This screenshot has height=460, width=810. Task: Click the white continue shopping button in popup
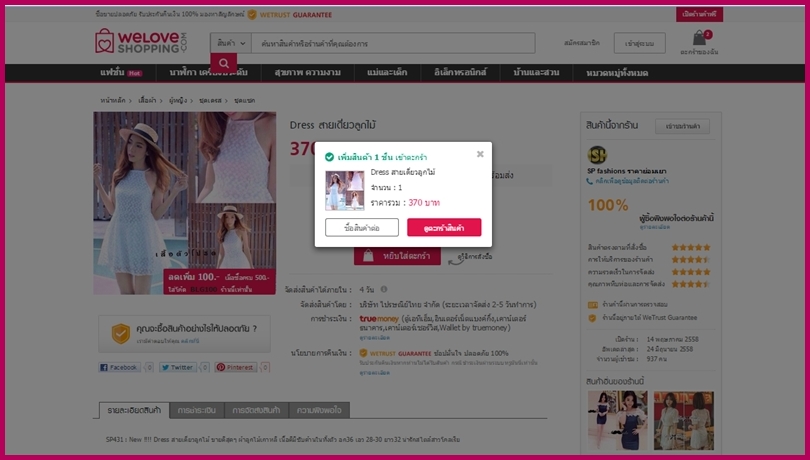[x=362, y=227]
